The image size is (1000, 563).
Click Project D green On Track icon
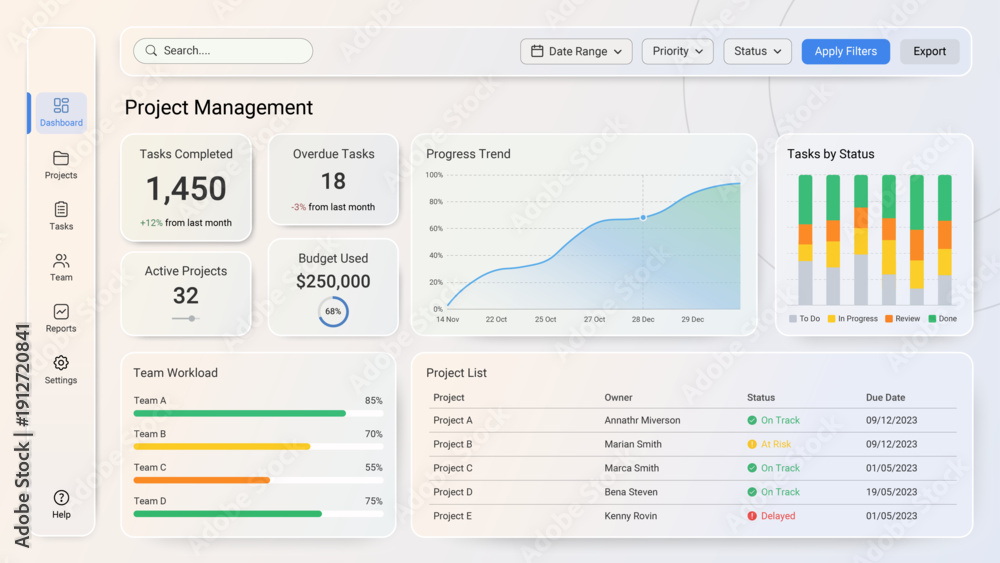[x=752, y=492]
